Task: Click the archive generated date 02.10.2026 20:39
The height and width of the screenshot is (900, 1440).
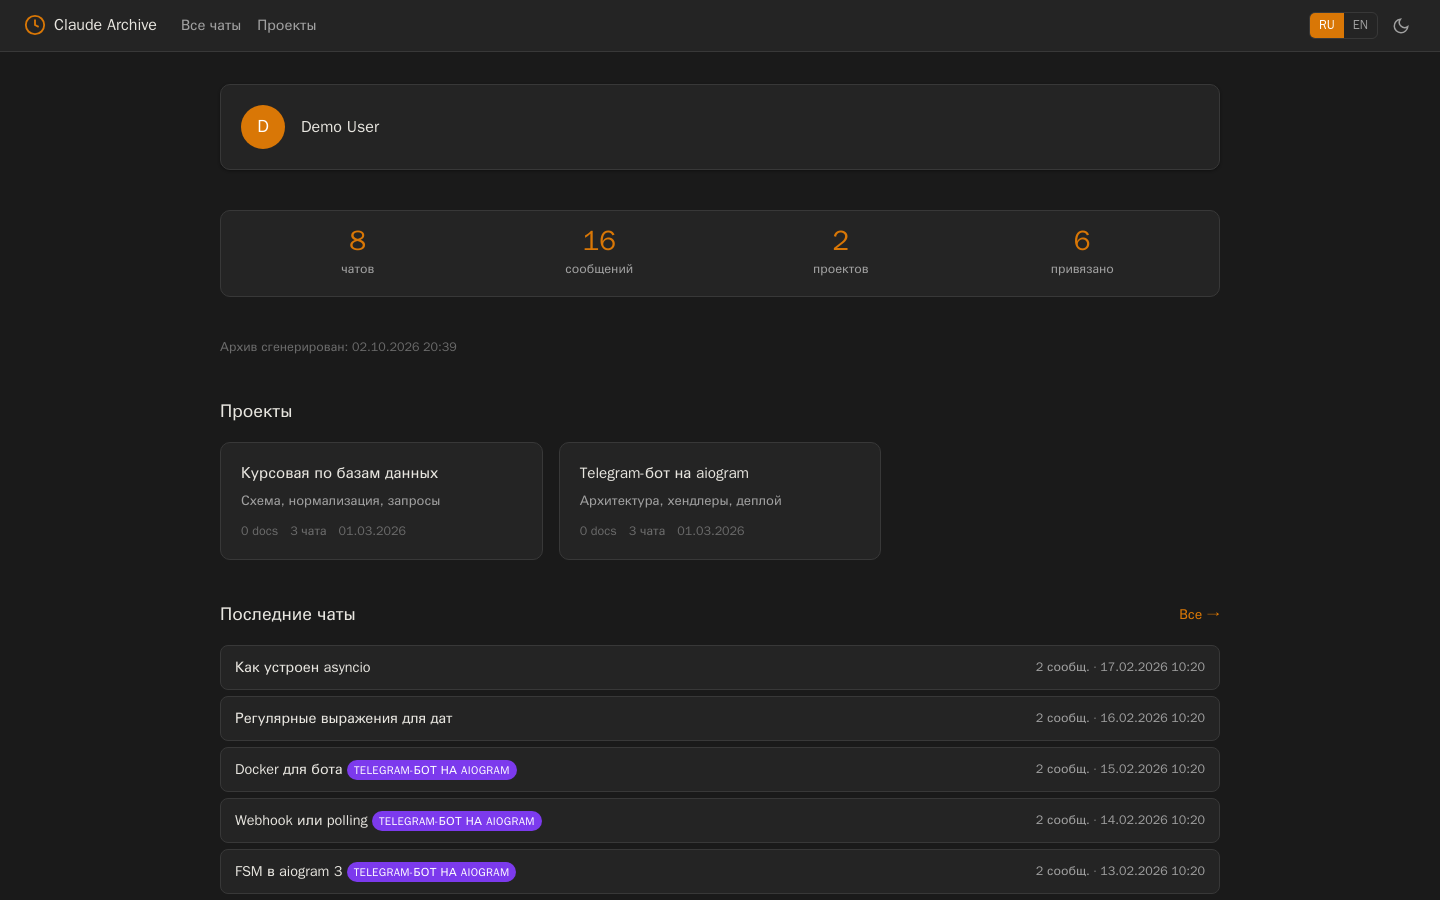Action: coord(404,347)
